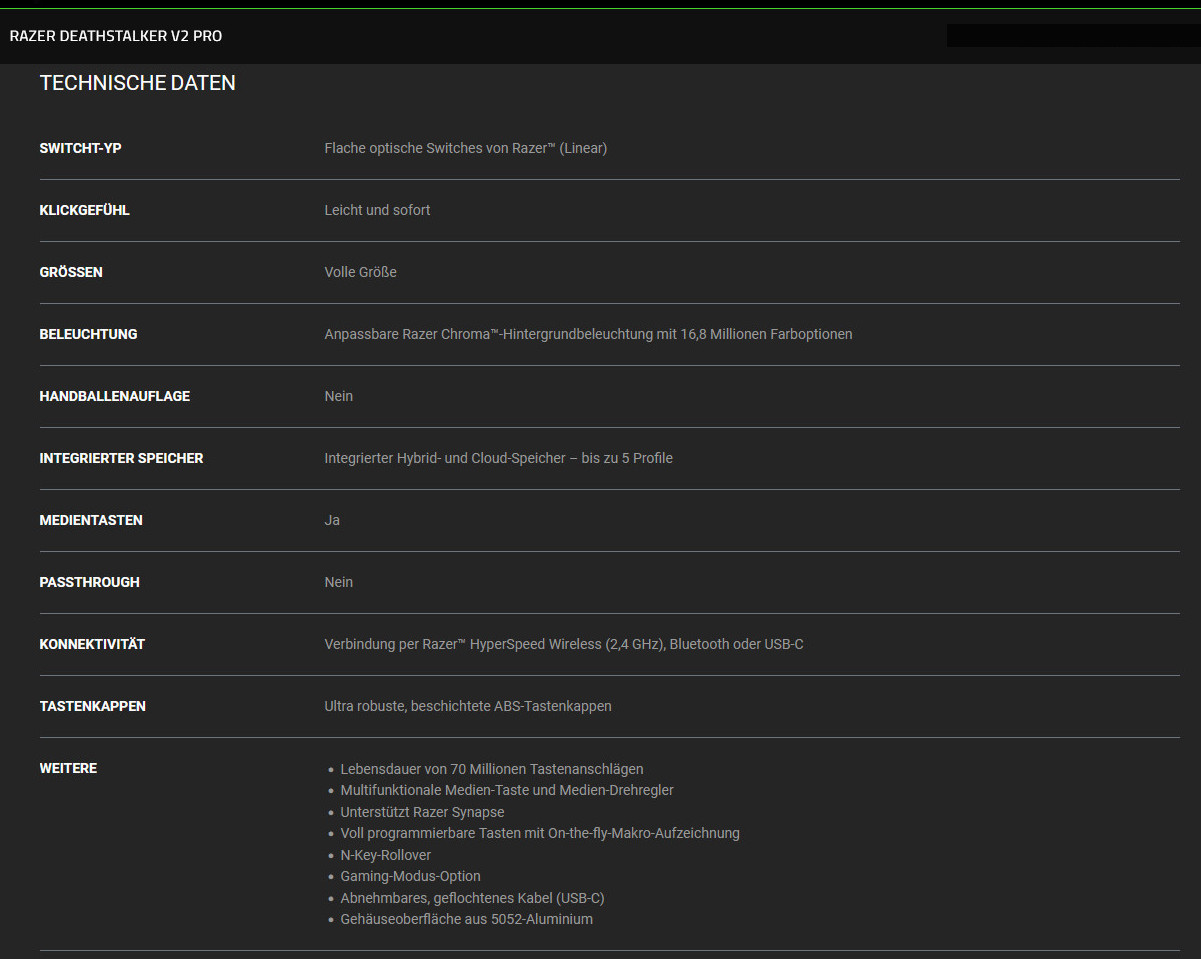The height and width of the screenshot is (959, 1201).
Task: Click the 'Unterstützt Razer Synapse' bullet
Action: pos(422,812)
